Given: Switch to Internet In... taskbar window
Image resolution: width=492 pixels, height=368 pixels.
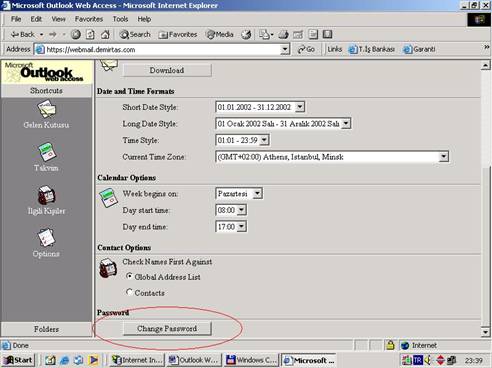Looking at the screenshot, I should click(137, 360).
